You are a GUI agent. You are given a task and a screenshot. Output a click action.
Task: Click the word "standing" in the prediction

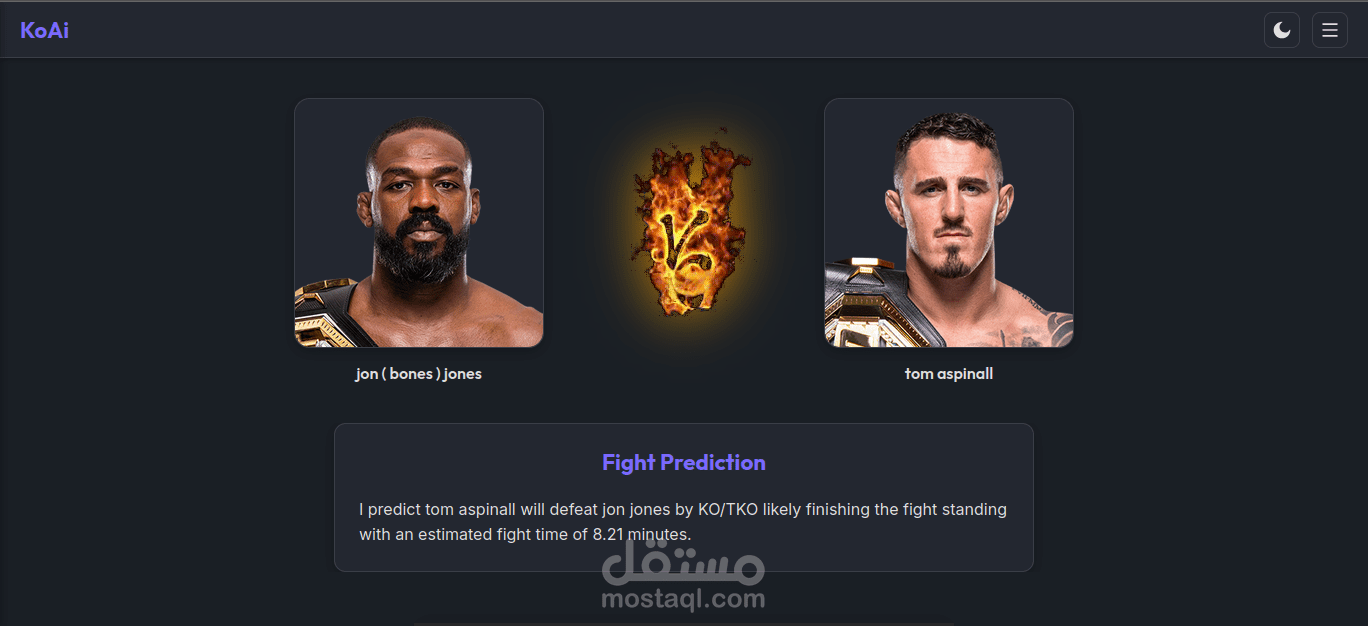(974, 510)
